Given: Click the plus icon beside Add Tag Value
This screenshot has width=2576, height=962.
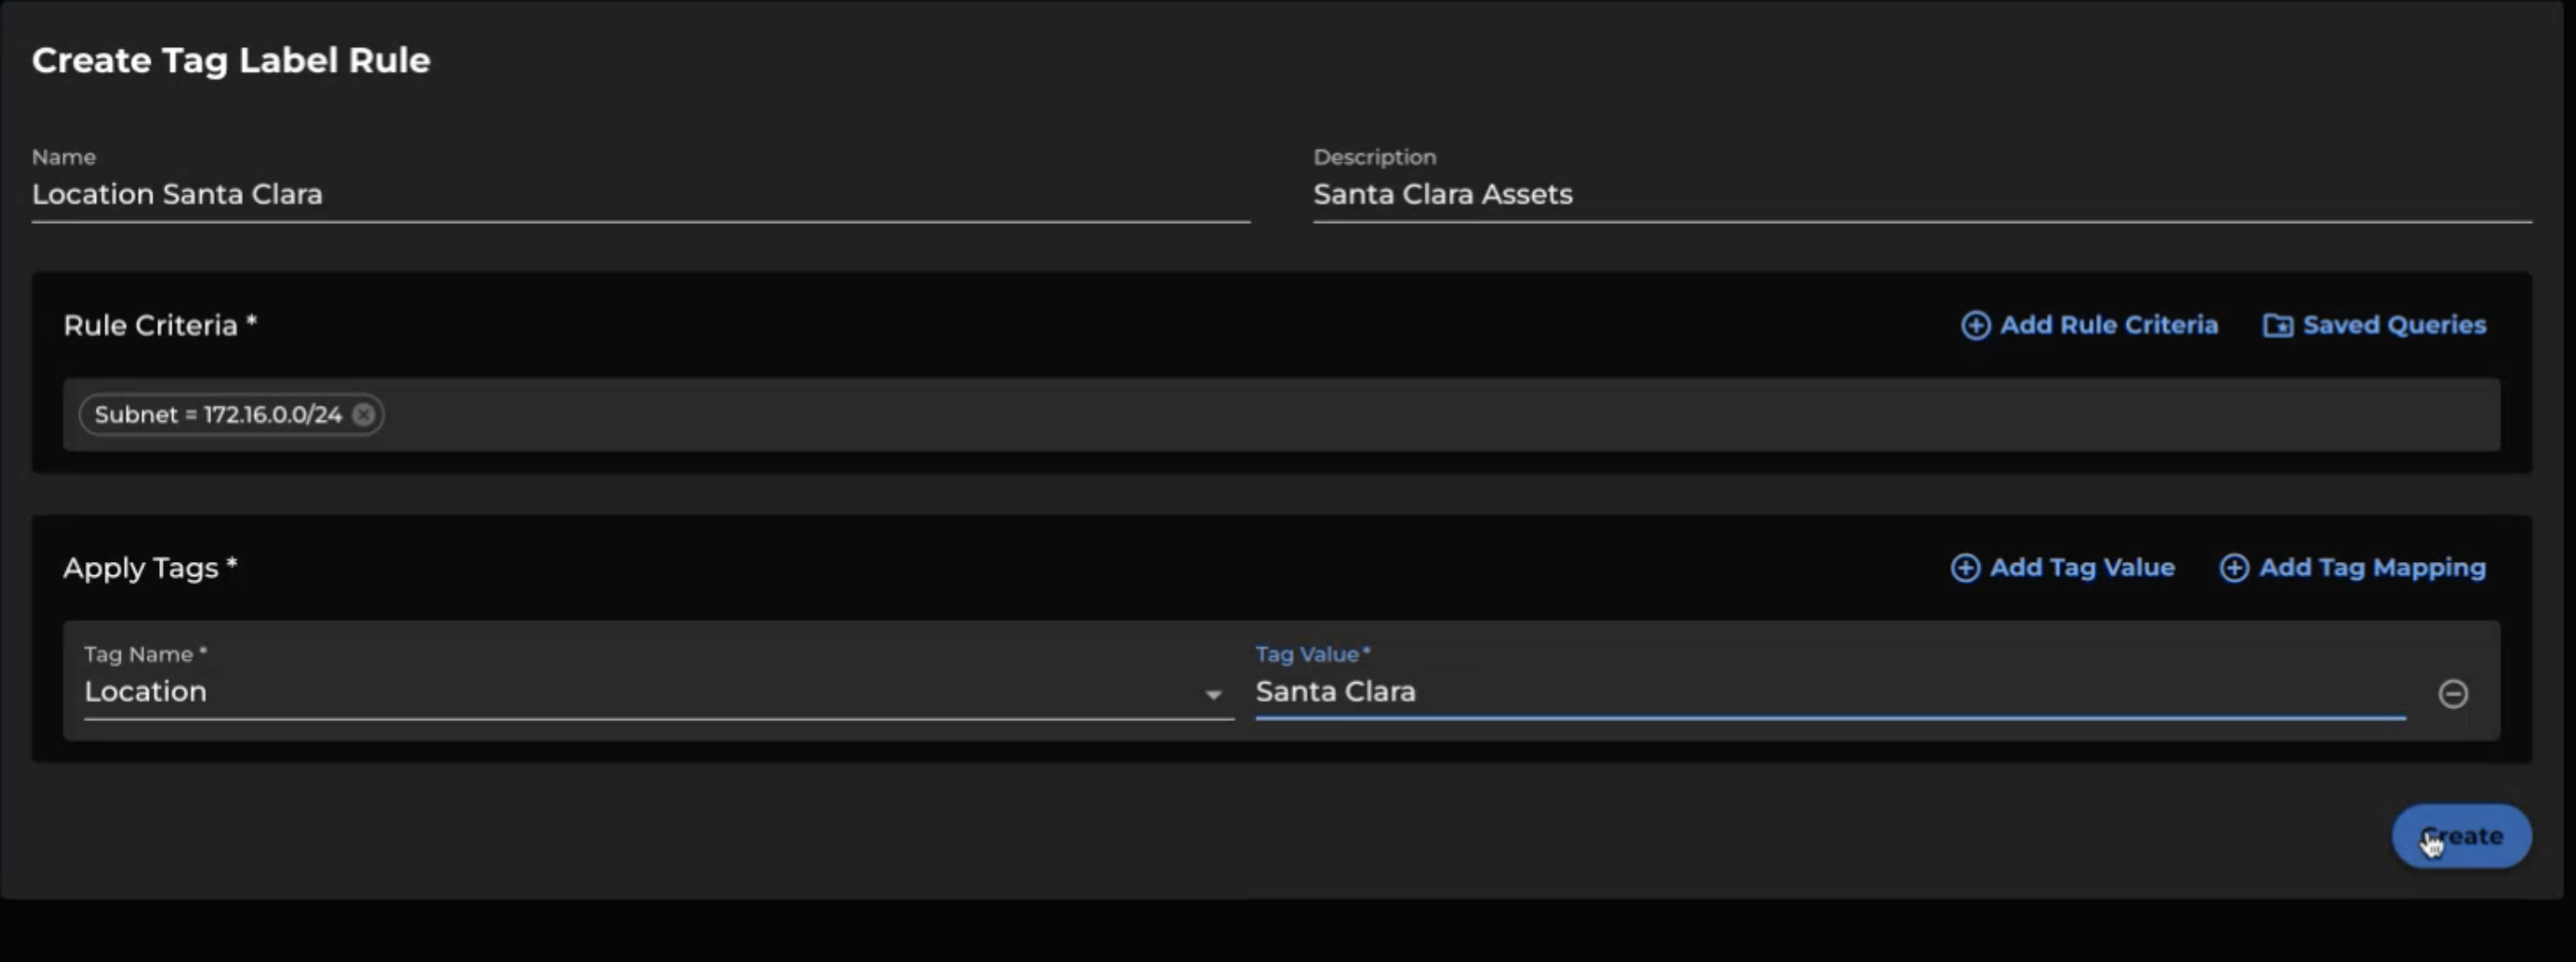Looking at the screenshot, I should [1965, 568].
